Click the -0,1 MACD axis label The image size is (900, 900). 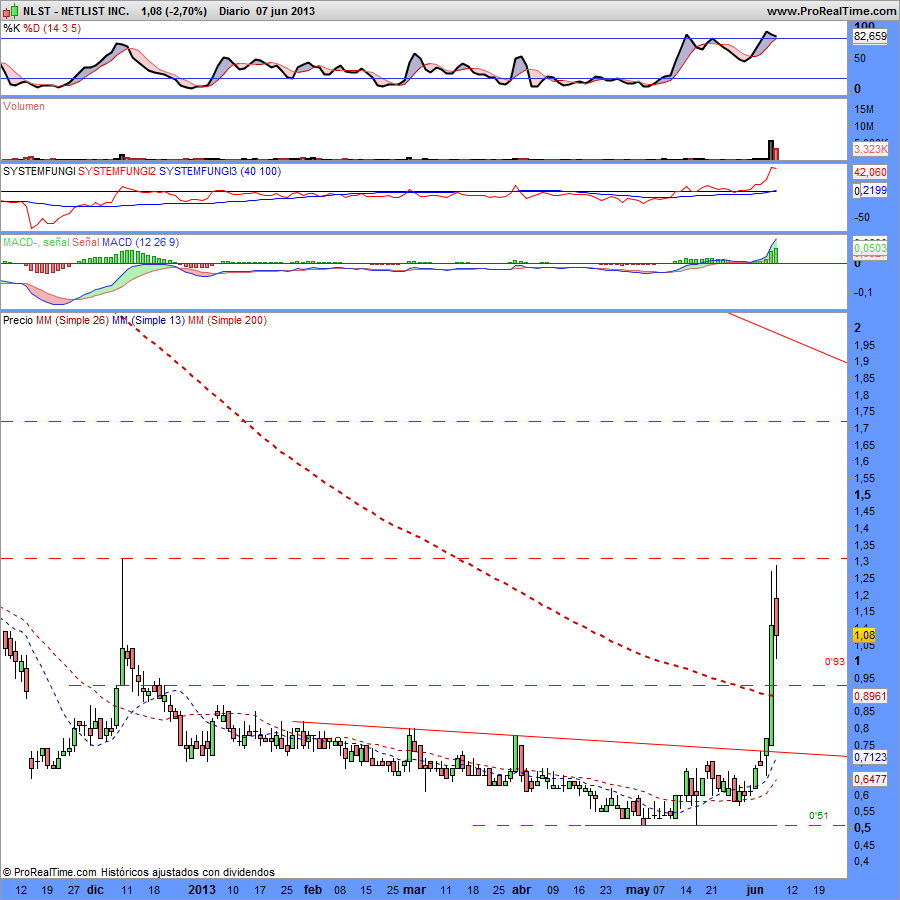pos(863,293)
